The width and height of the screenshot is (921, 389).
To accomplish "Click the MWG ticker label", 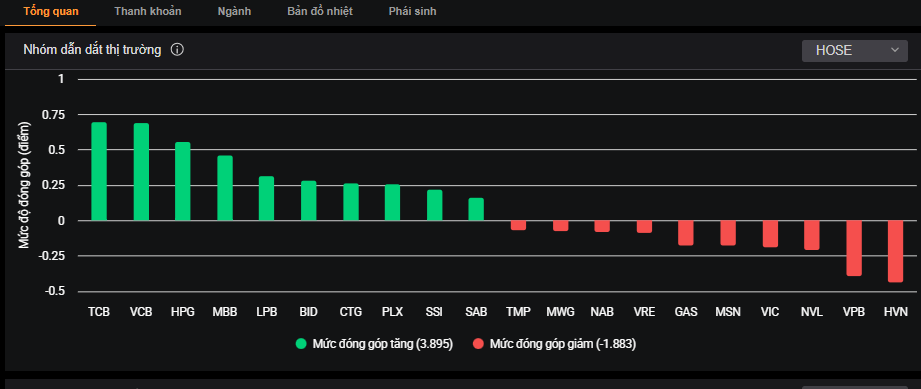I will point(560,312).
